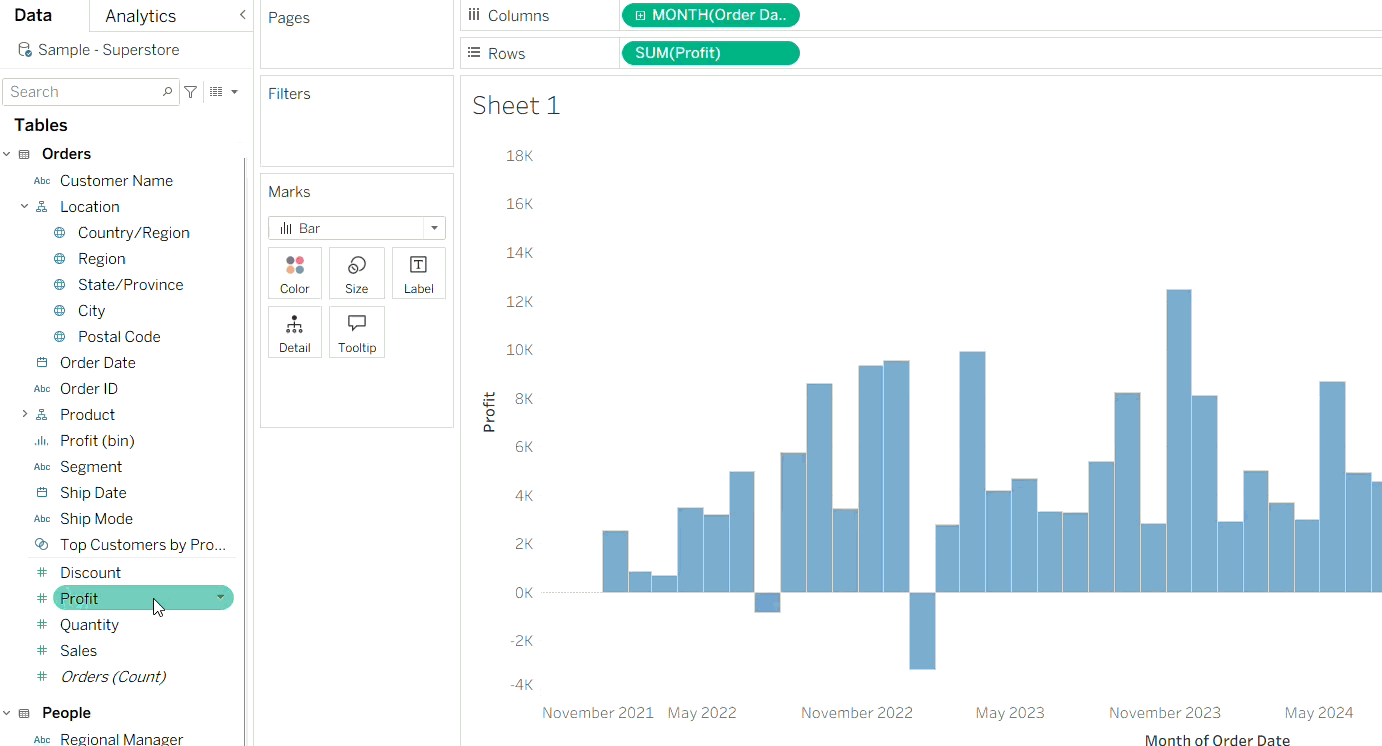Collapse the Location hierarchy
The image size is (1382, 746).
[25, 207]
